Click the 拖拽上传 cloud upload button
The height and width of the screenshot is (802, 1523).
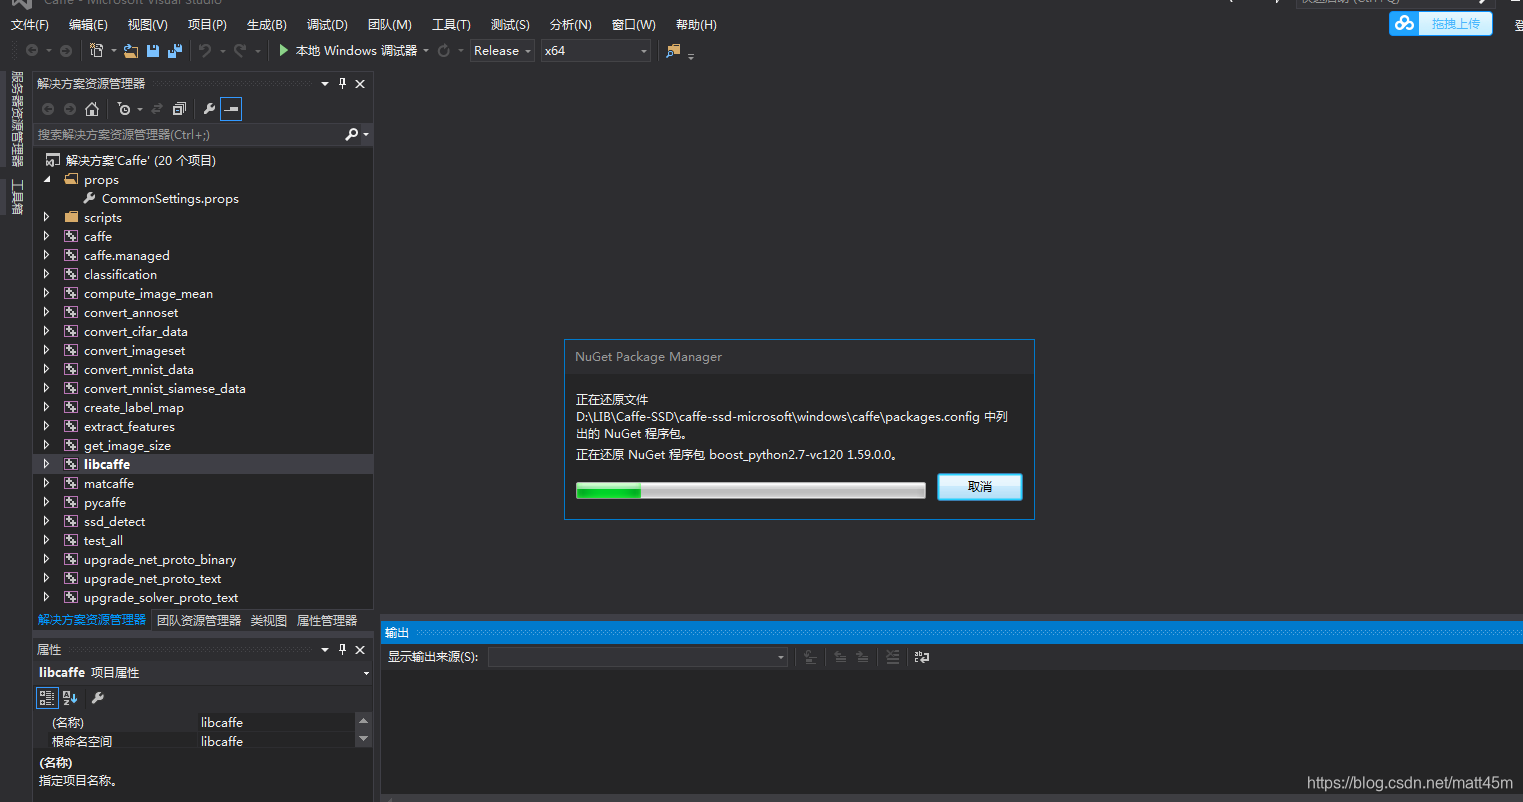pos(1440,23)
